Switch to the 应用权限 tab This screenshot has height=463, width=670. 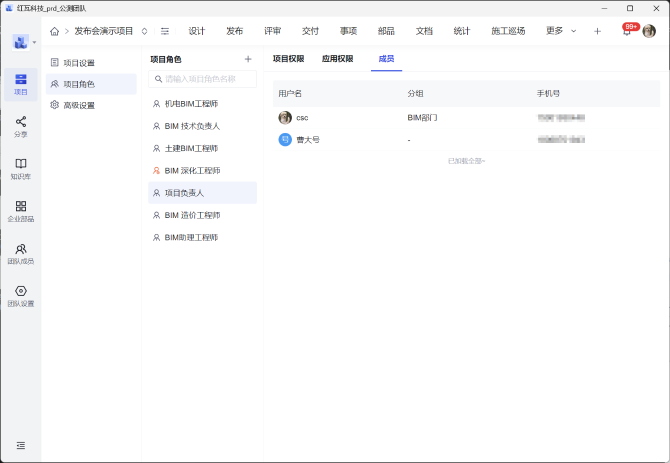coord(337,59)
